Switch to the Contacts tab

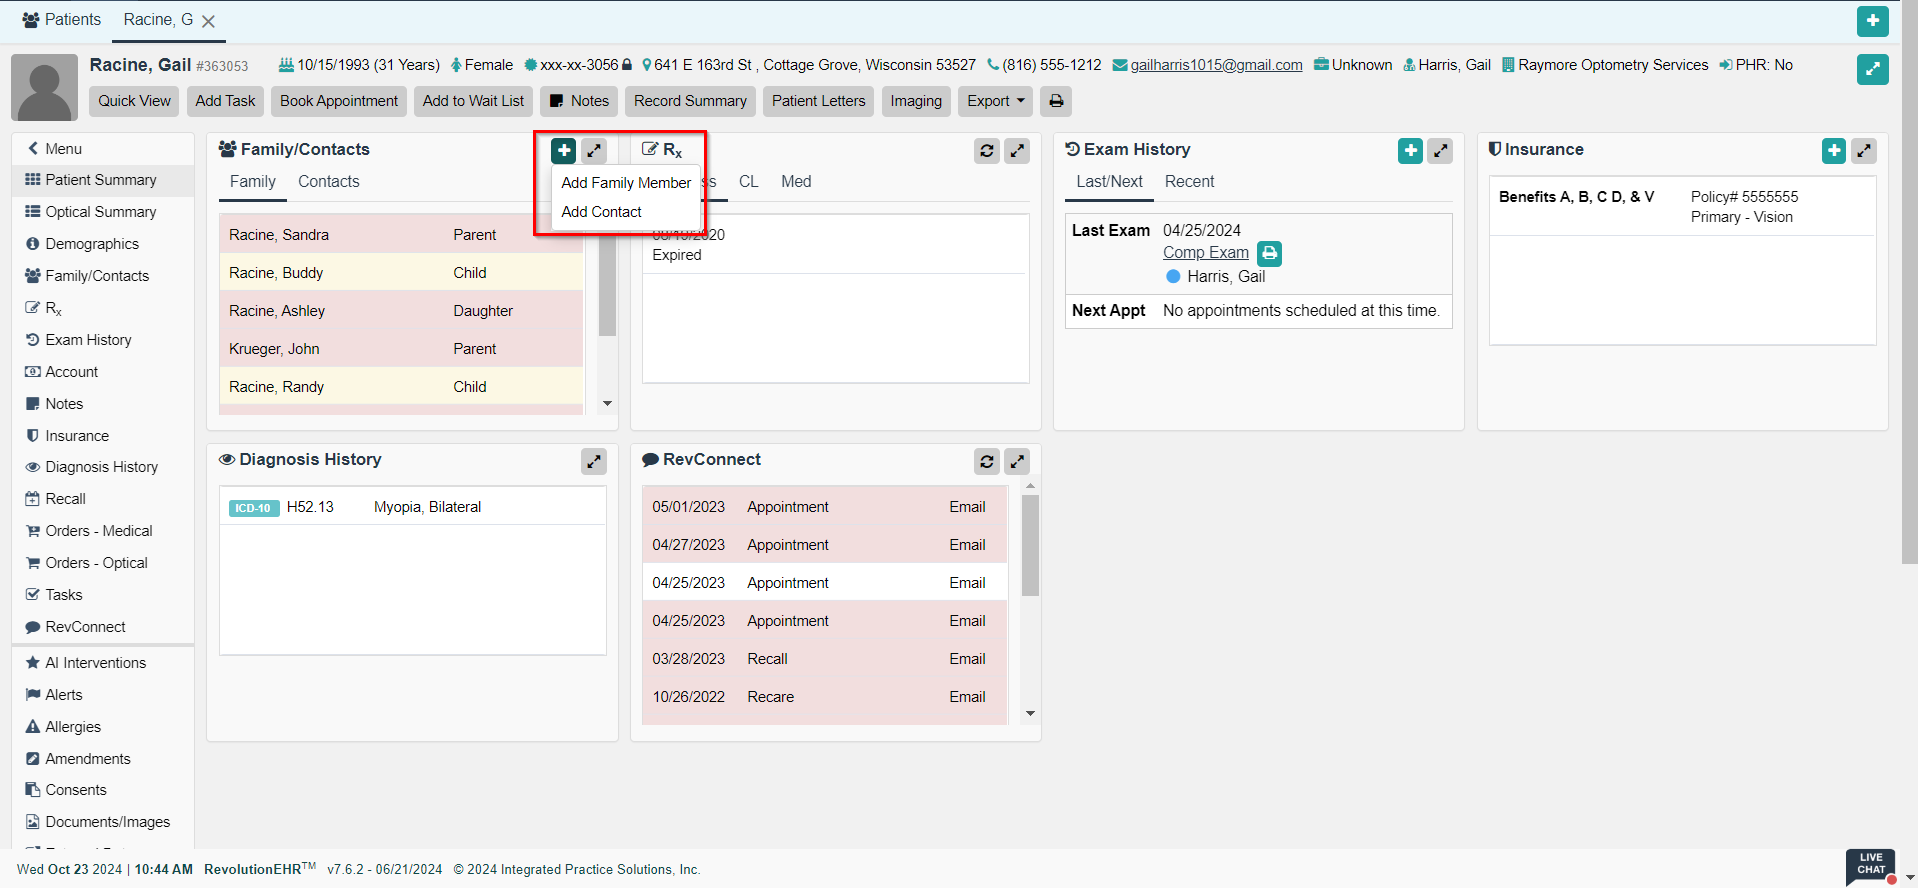pyautogui.click(x=328, y=182)
